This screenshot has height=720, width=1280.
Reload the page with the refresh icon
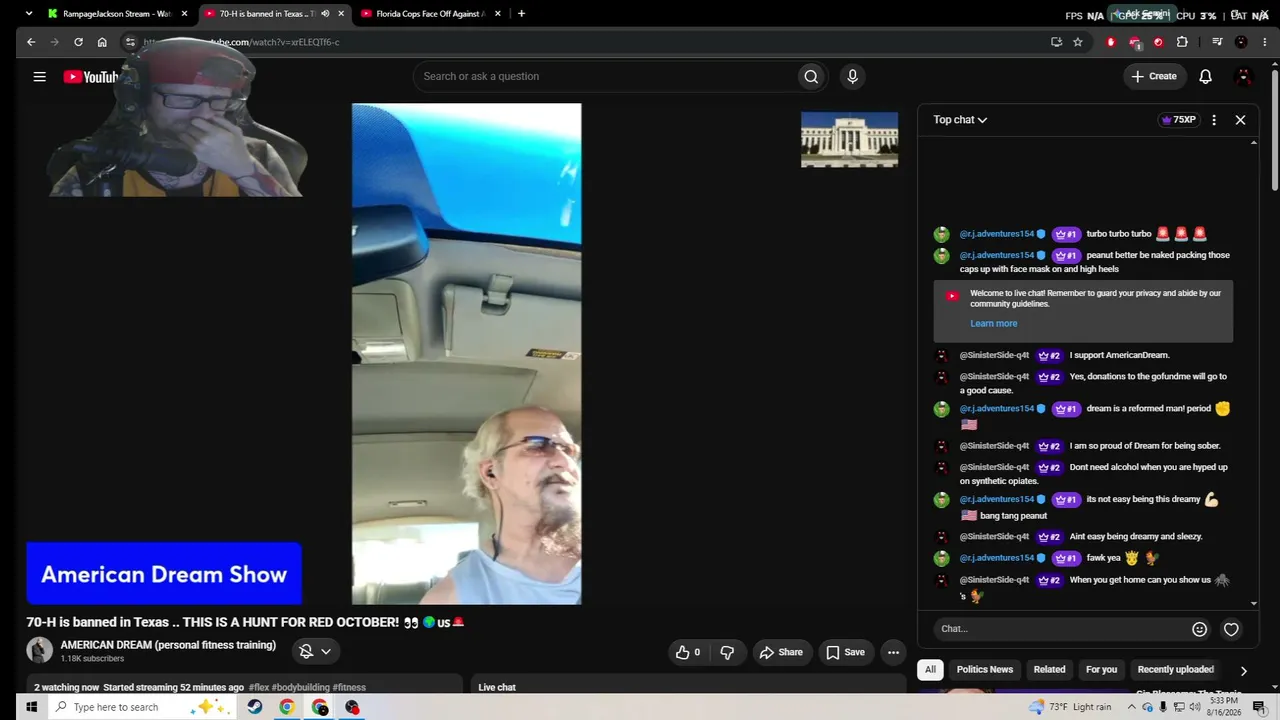78,42
